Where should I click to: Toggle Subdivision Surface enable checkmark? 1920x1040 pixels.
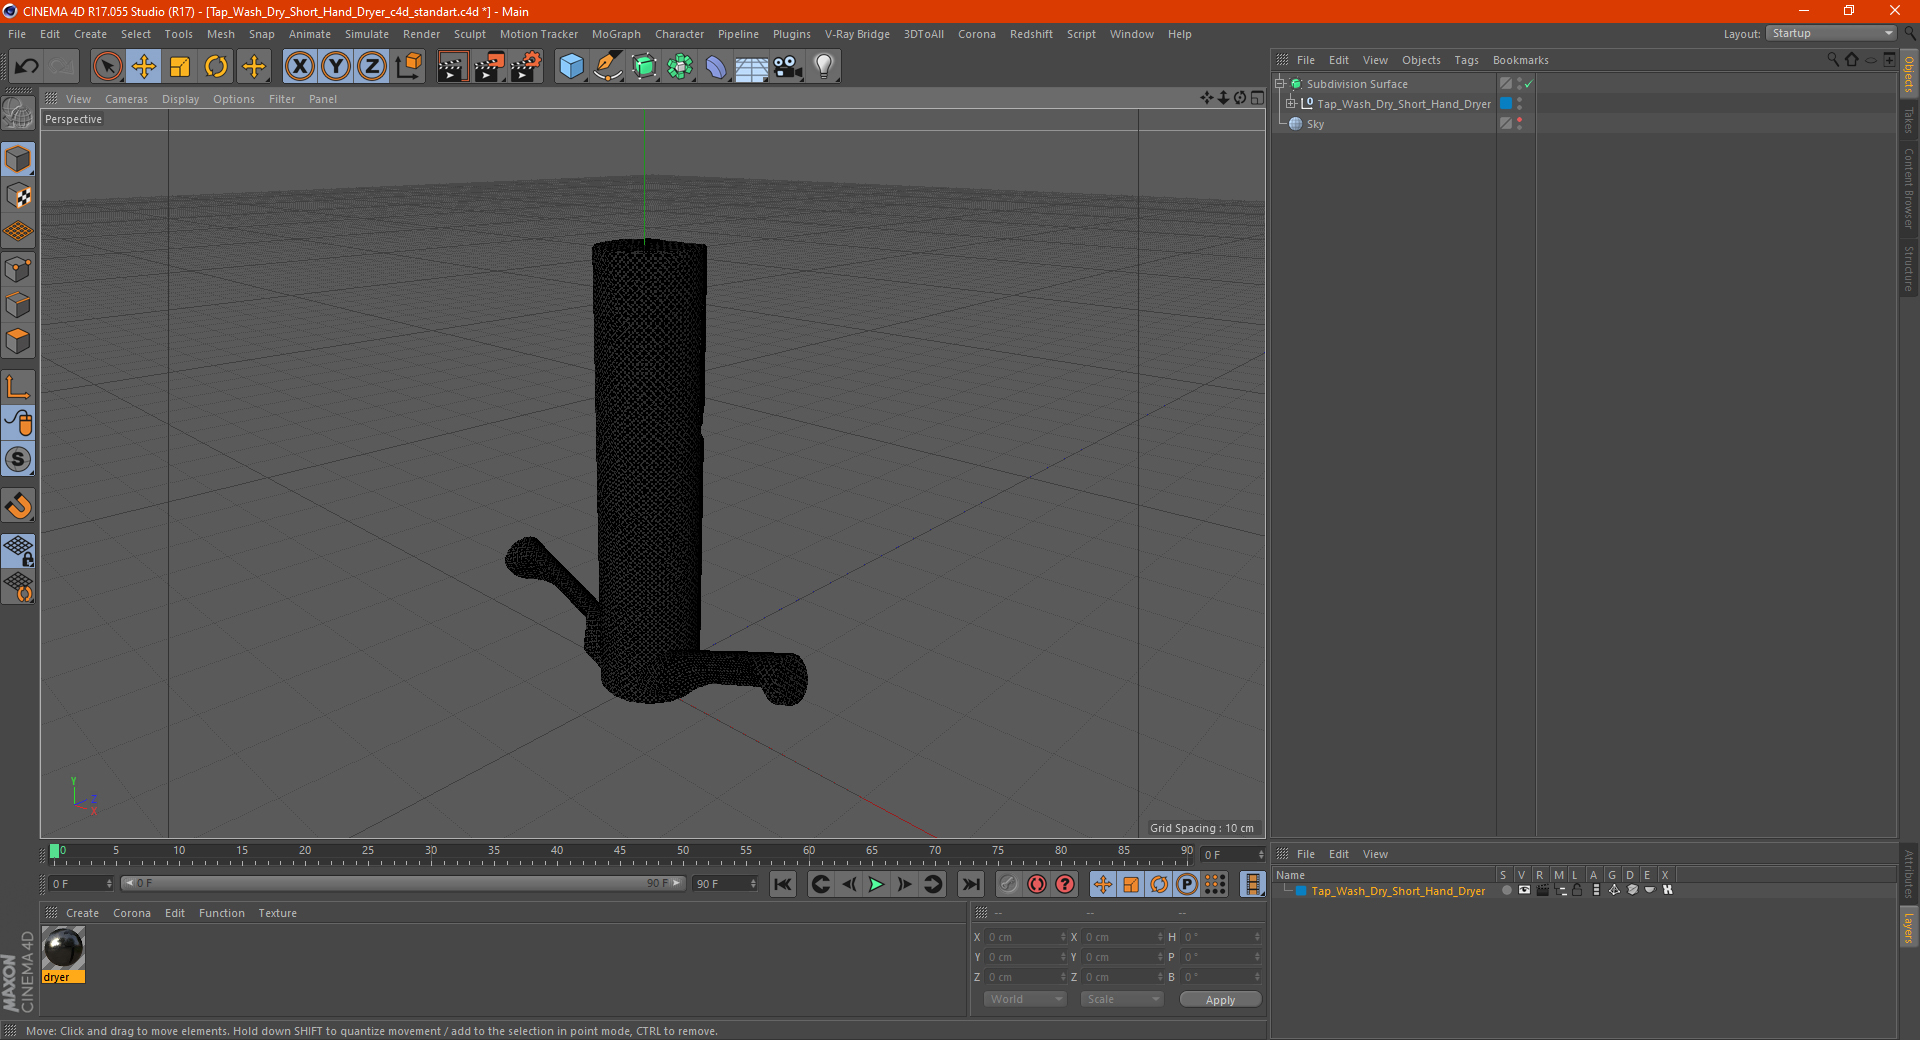pyautogui.click(x=1529, y=84)
